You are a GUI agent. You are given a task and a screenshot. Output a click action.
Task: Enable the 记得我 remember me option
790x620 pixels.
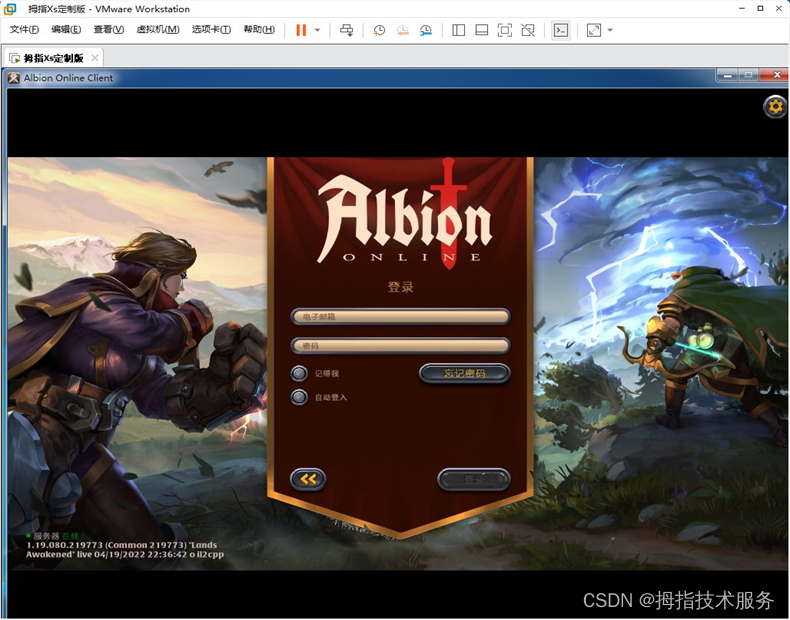click(299, 373)
